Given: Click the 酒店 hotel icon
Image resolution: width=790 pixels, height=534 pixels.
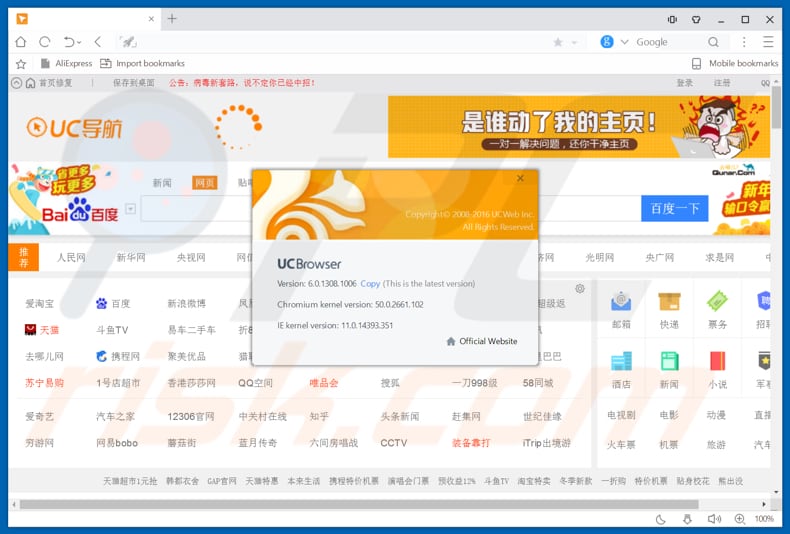Looking at the screenshot, I should pos(621,361).
